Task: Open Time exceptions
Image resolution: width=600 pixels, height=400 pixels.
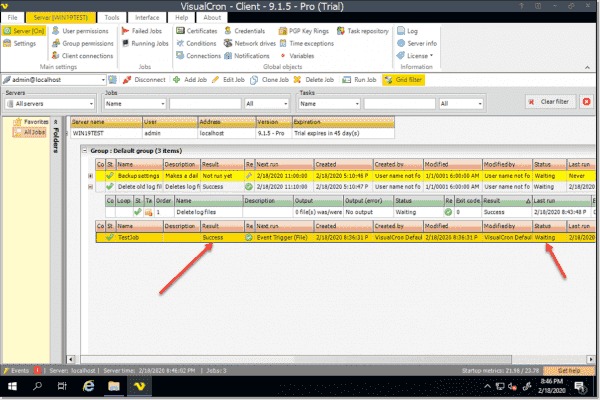Action: tap(307, 43)
